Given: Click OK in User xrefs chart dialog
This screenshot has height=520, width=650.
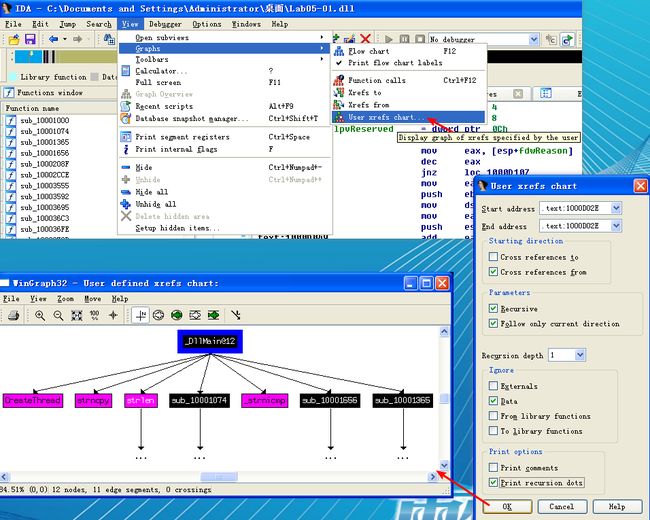Looking at the screenshot, I should [x=507, y=506].
